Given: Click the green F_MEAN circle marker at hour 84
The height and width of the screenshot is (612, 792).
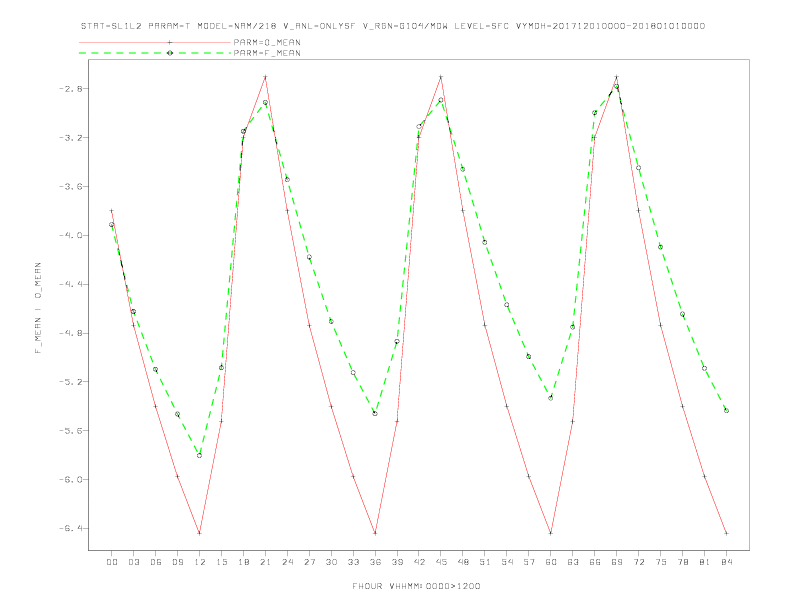Looking at the screenshot, I should (x=726, y=411).
